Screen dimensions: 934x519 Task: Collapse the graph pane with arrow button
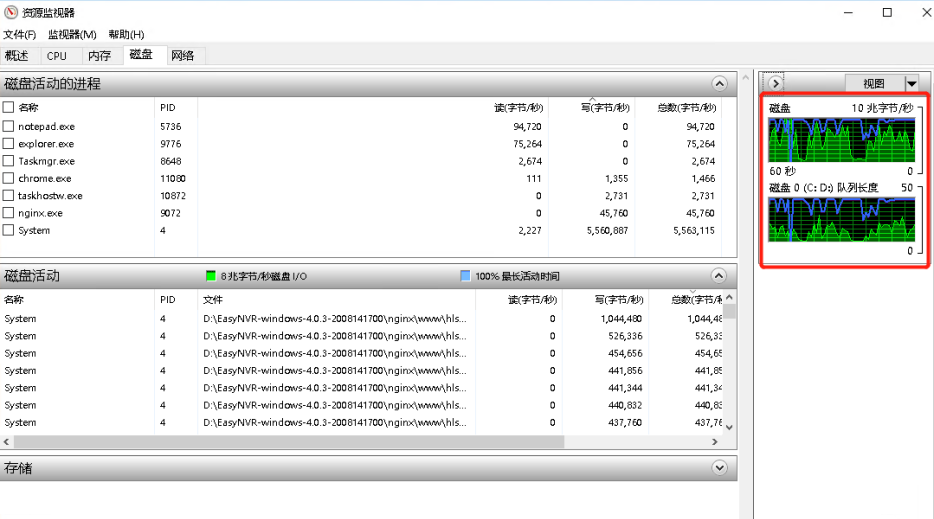[x=775, y=83]
